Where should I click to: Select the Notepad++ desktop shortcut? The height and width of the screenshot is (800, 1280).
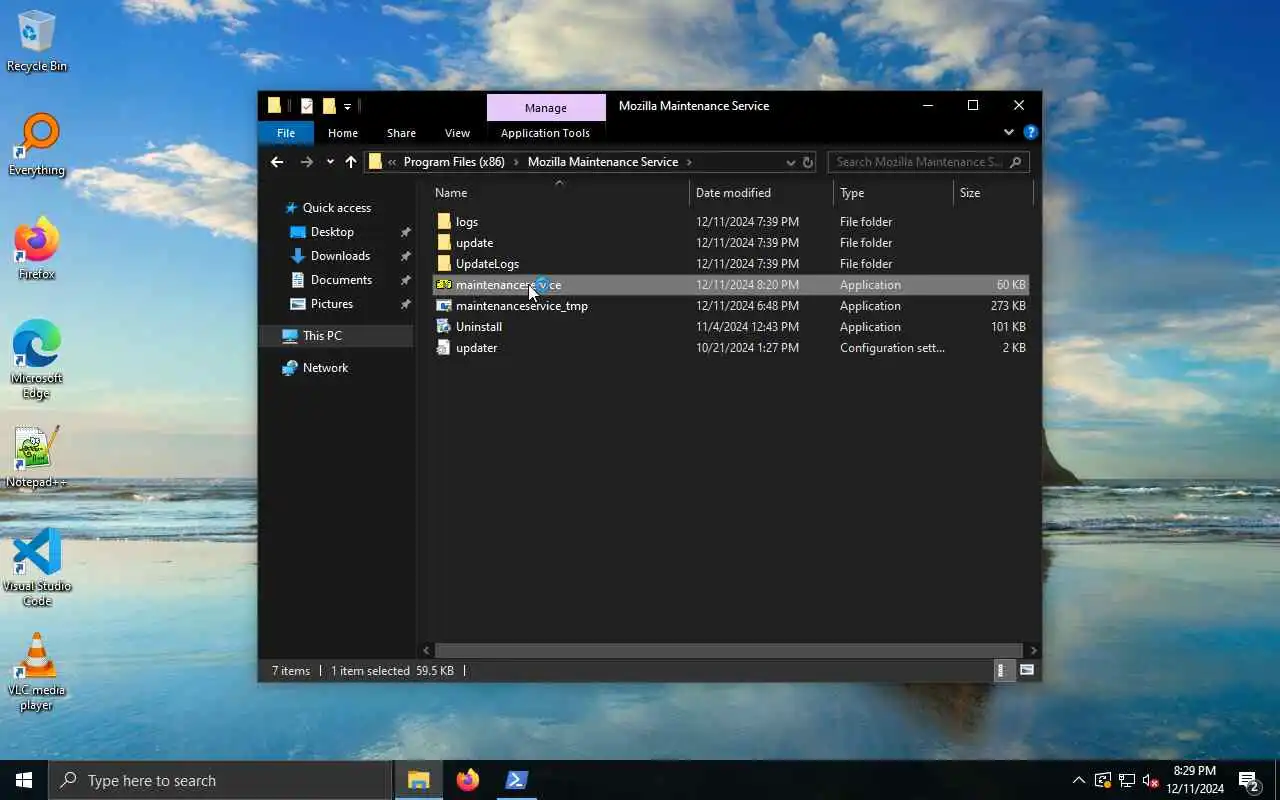pos(37,457)
